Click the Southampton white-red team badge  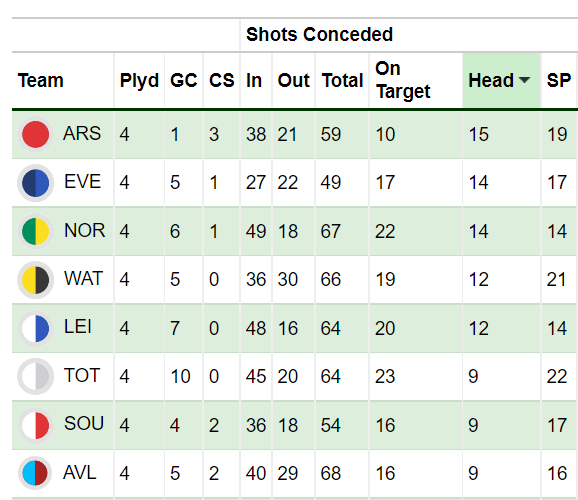point(35,425)
